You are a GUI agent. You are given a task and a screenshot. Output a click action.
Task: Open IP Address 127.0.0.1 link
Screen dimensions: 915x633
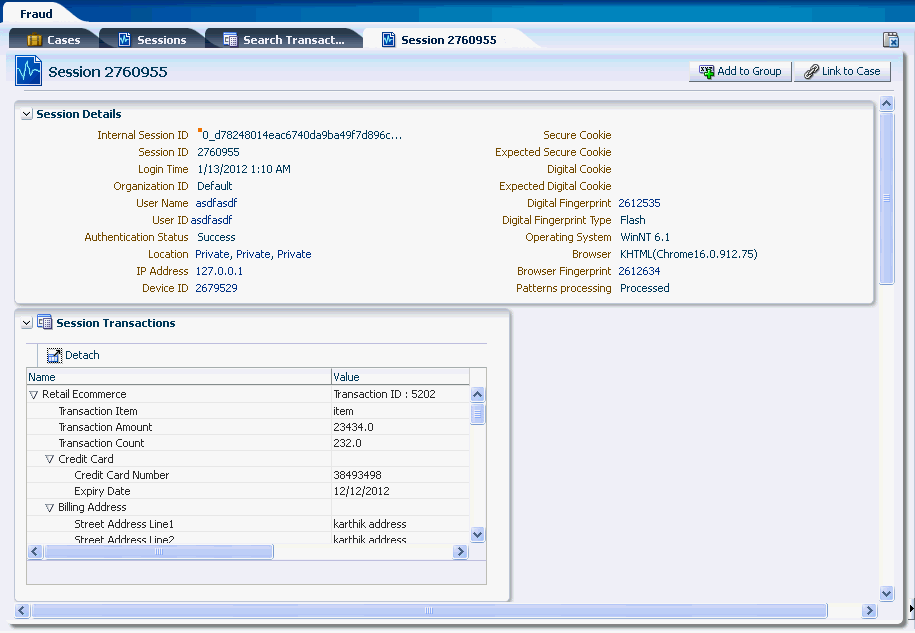[x=219, y=271]
